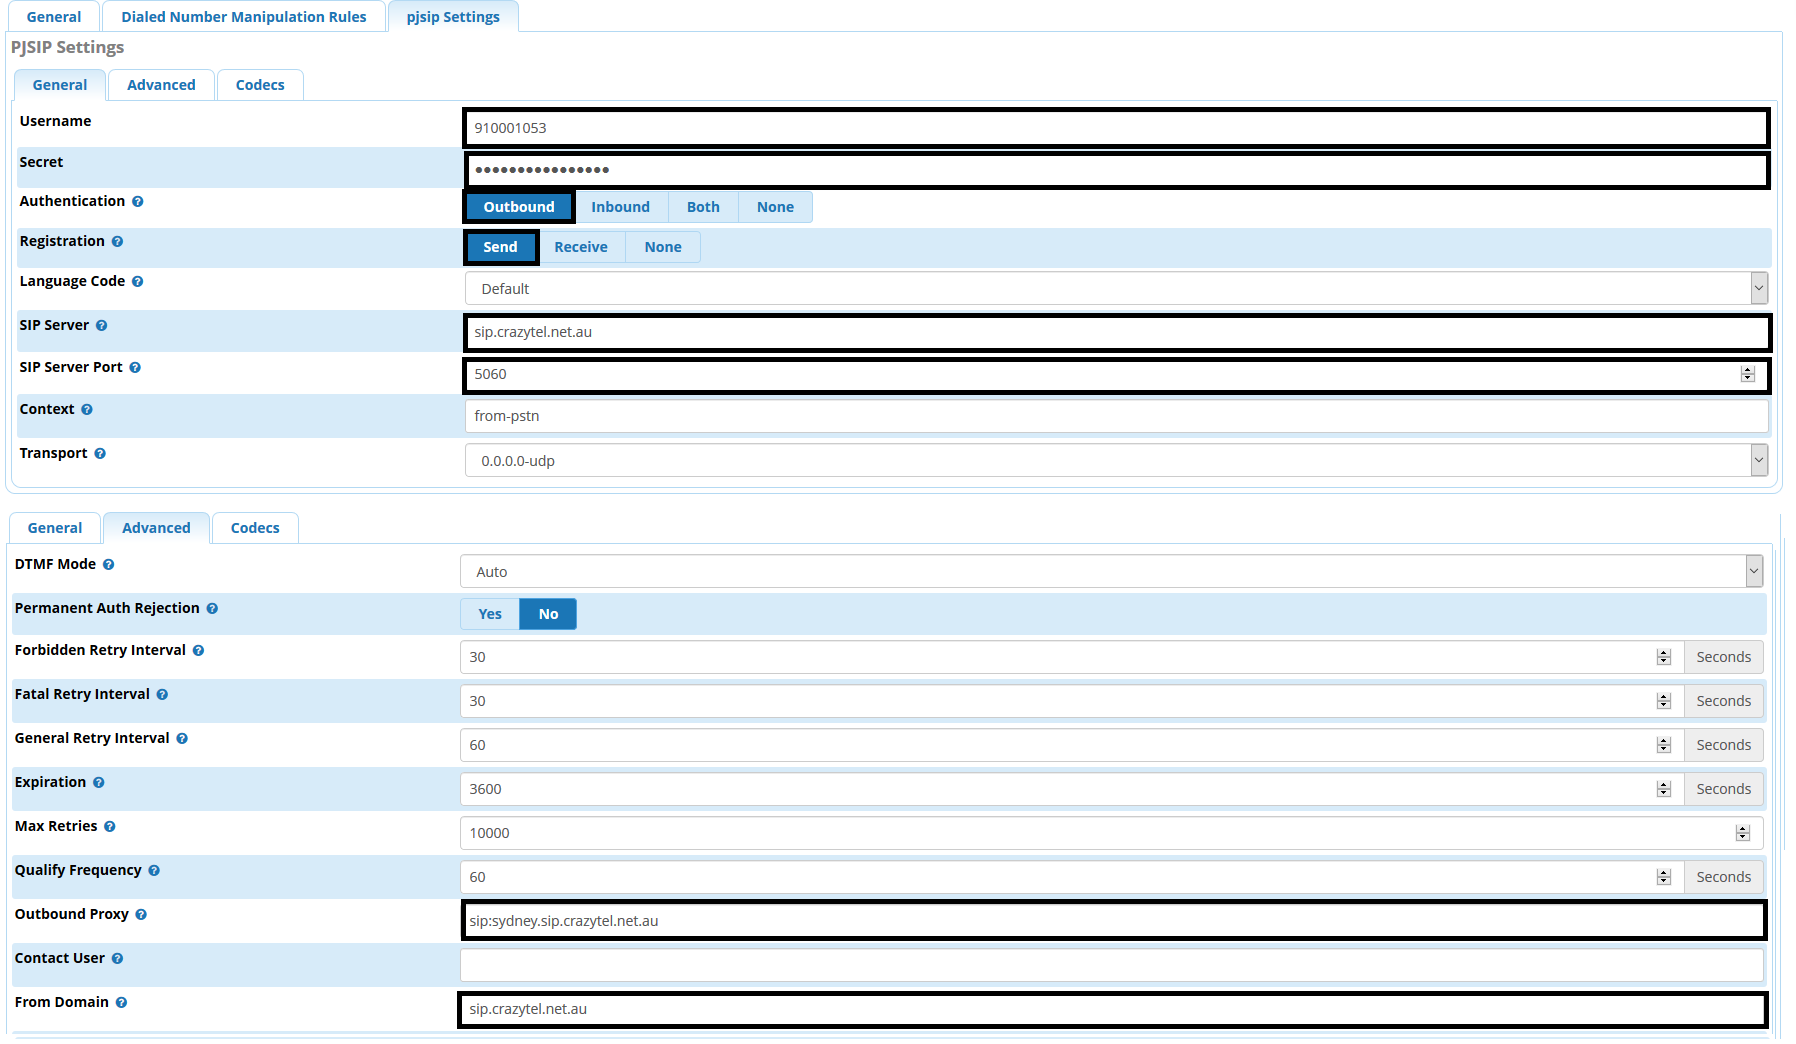Show help for Permanent Auth Rejection
1796x1044 pixels.
[212, 609]
